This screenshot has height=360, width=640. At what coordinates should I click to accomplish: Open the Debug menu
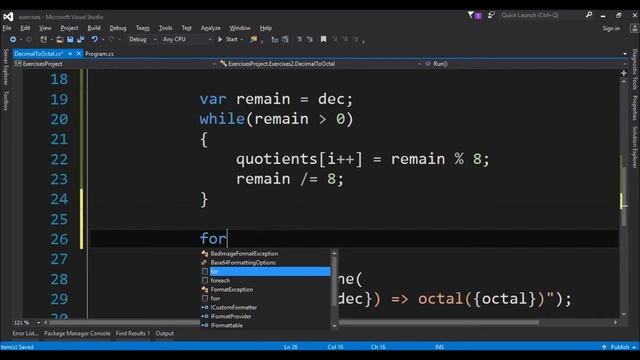[118, 28]
